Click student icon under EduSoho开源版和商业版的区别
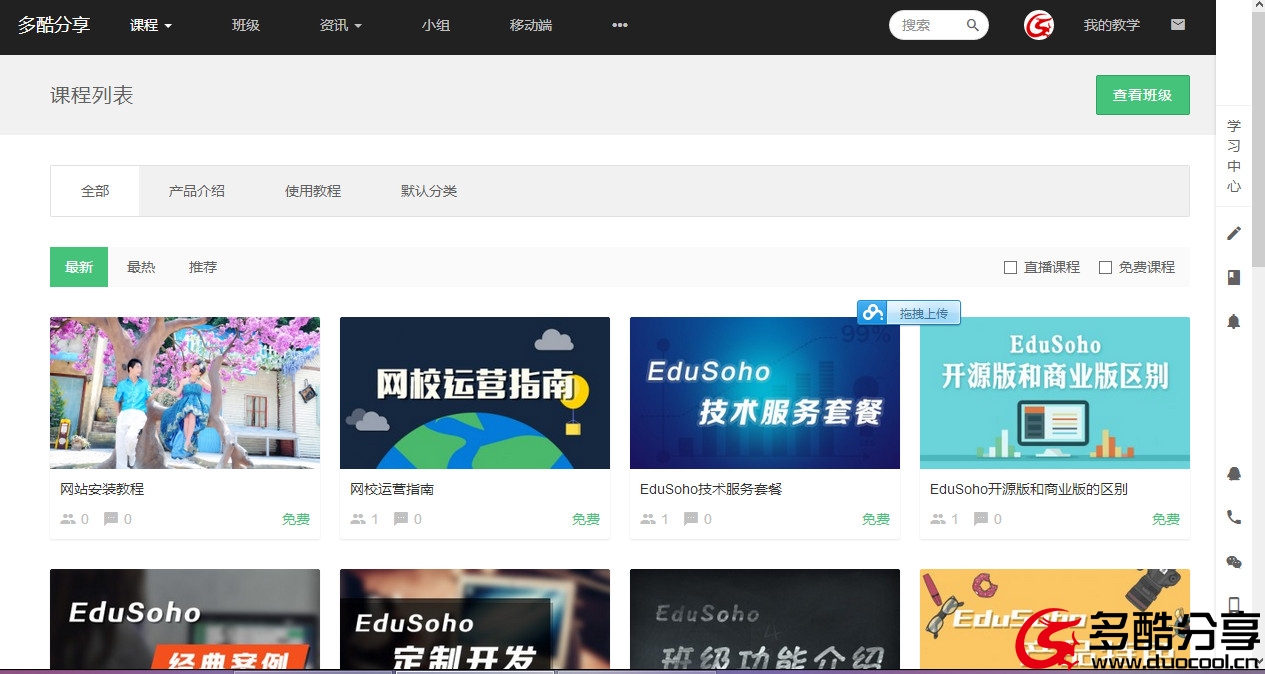The image size is (1265, 674). point(938,519)
